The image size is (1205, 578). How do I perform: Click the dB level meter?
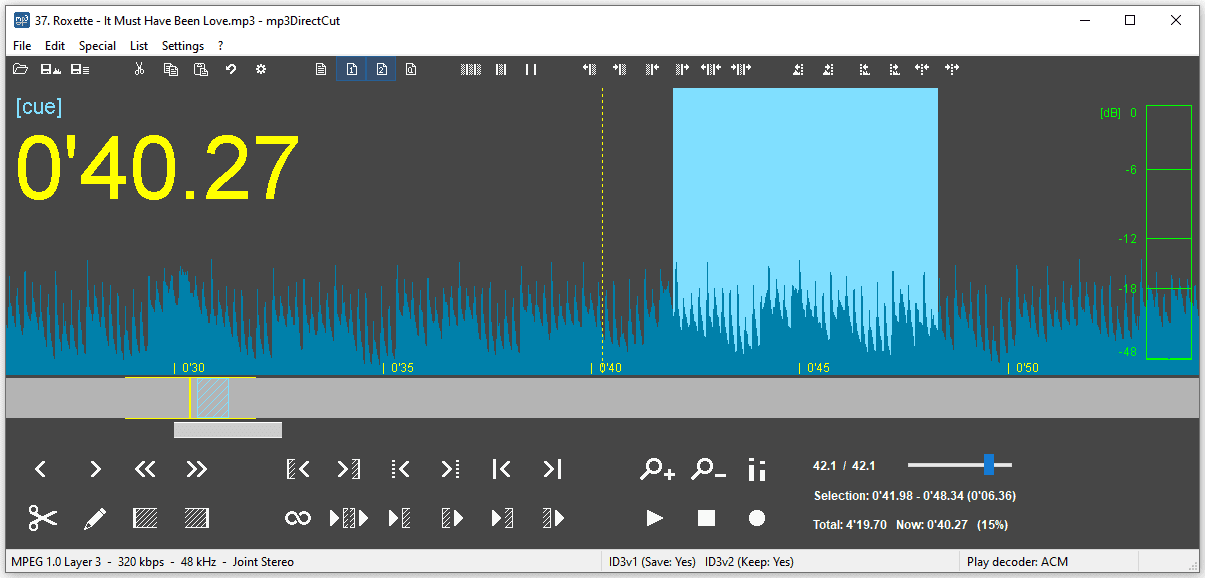[1168, 232]
